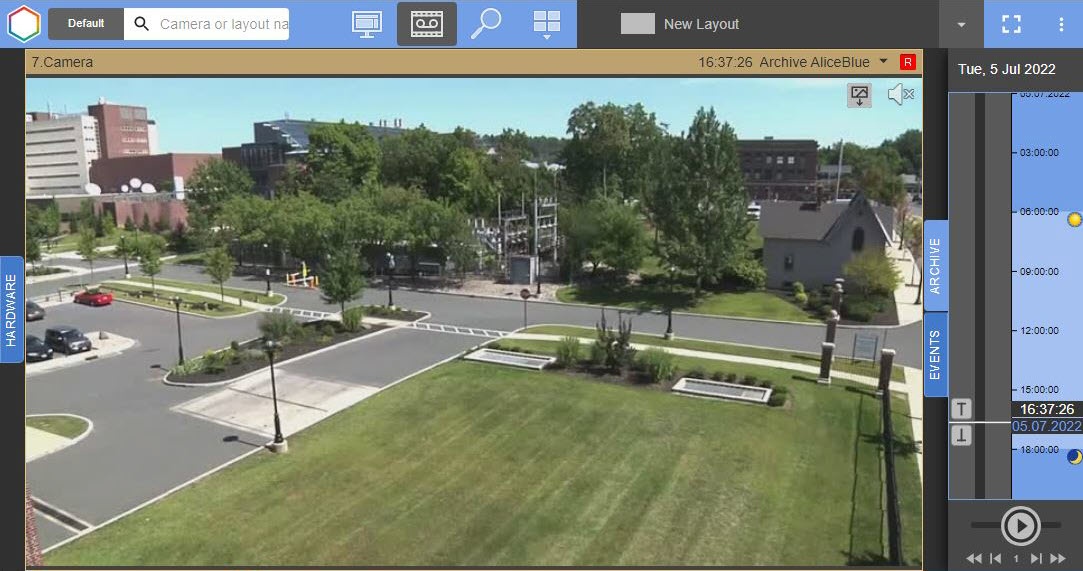Open the ARCHIVE side tab
The image size is (1083, 571).
[936, 265]
